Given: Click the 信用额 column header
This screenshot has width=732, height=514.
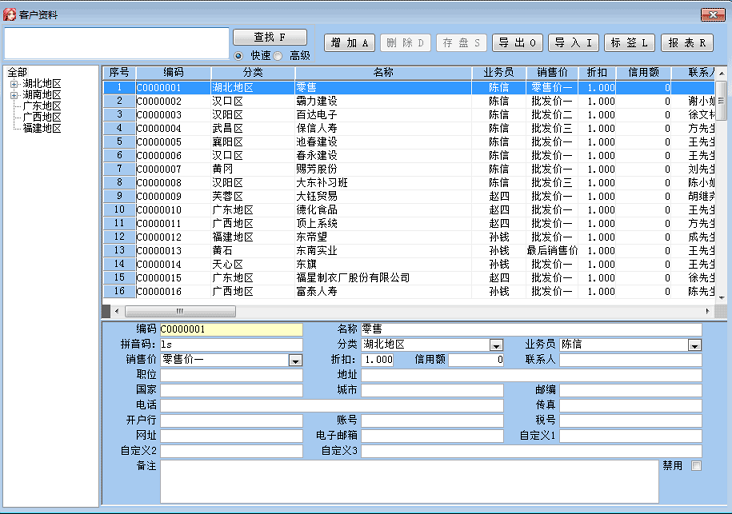Looking at the screenshot, I should [643, 72].
